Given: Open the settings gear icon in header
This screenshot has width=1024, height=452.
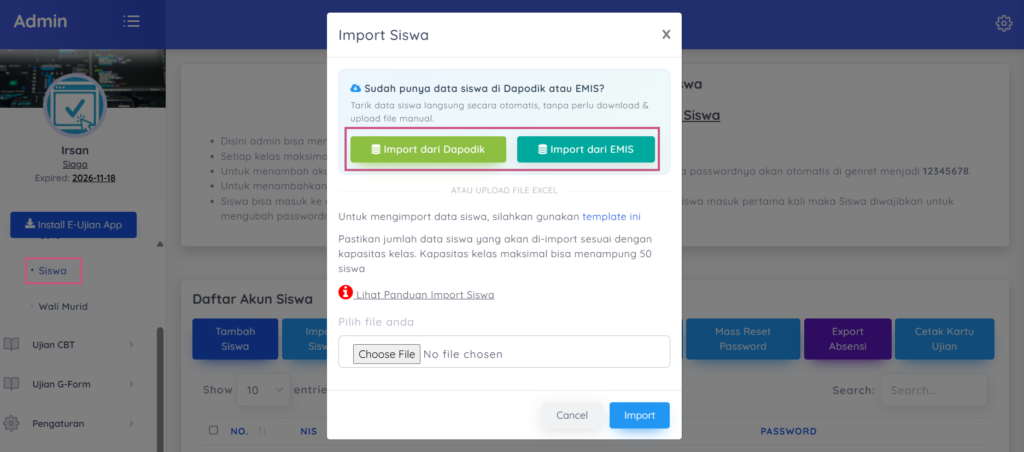Looking at the screenshot, I should pyautogui.click(x=1004, y=24).
